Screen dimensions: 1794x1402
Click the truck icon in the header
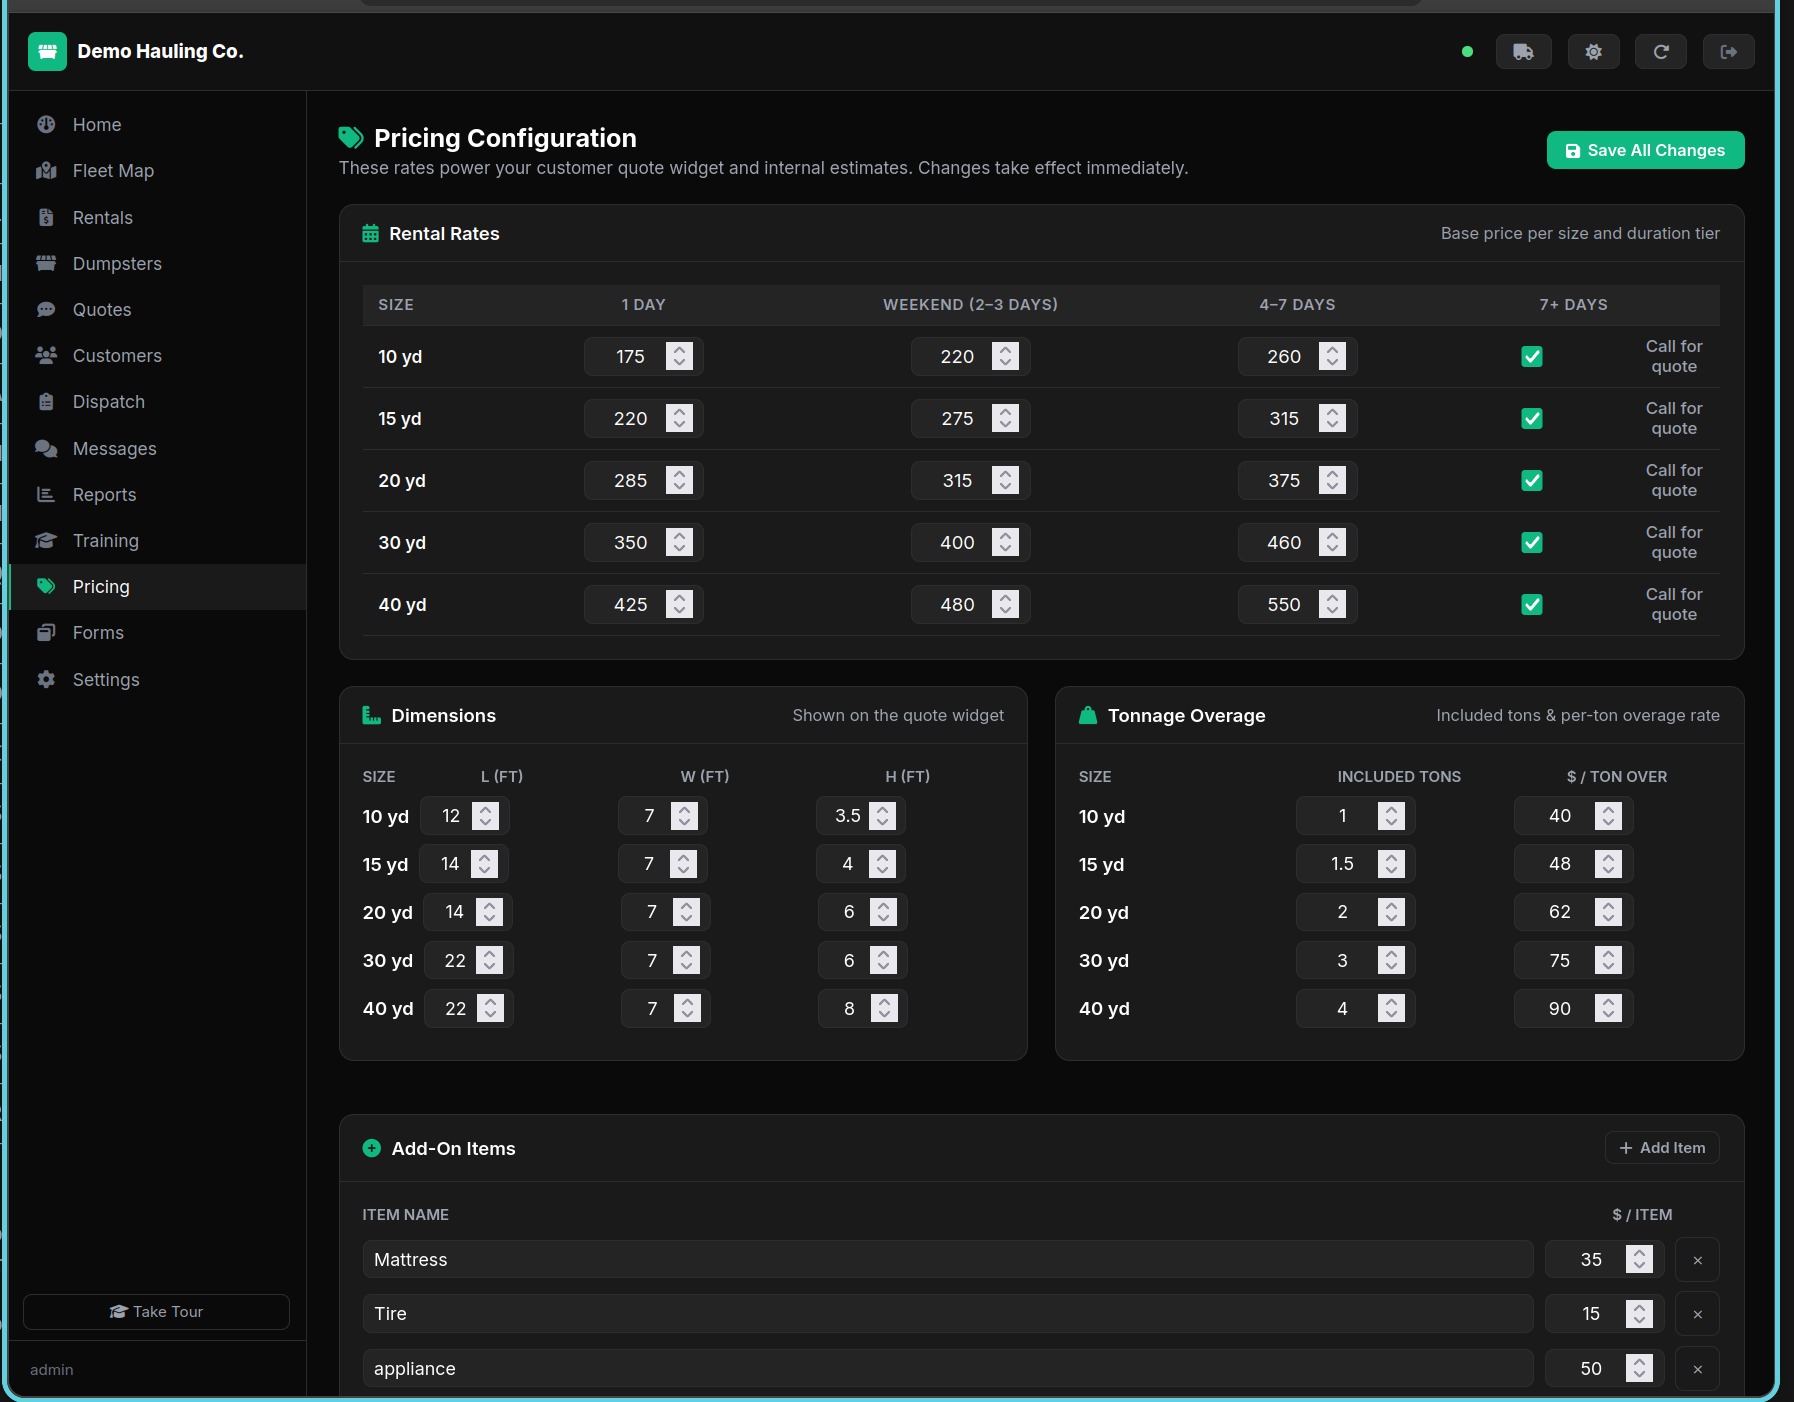pos(1523,51)
